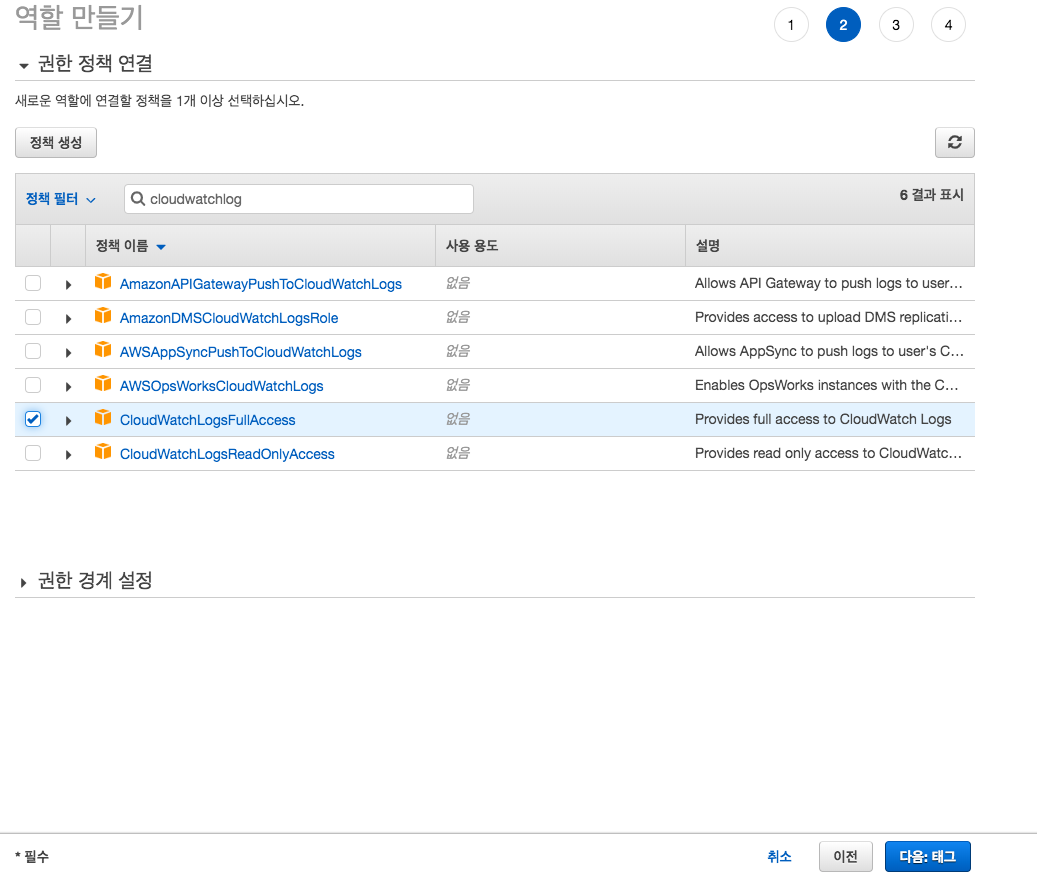Image resolution: width=1037 pixels, height=876 pixels.
Task: Check the AWSOpsWorksCloudWatchLogs checkbox
Action: tap(33, 385)
